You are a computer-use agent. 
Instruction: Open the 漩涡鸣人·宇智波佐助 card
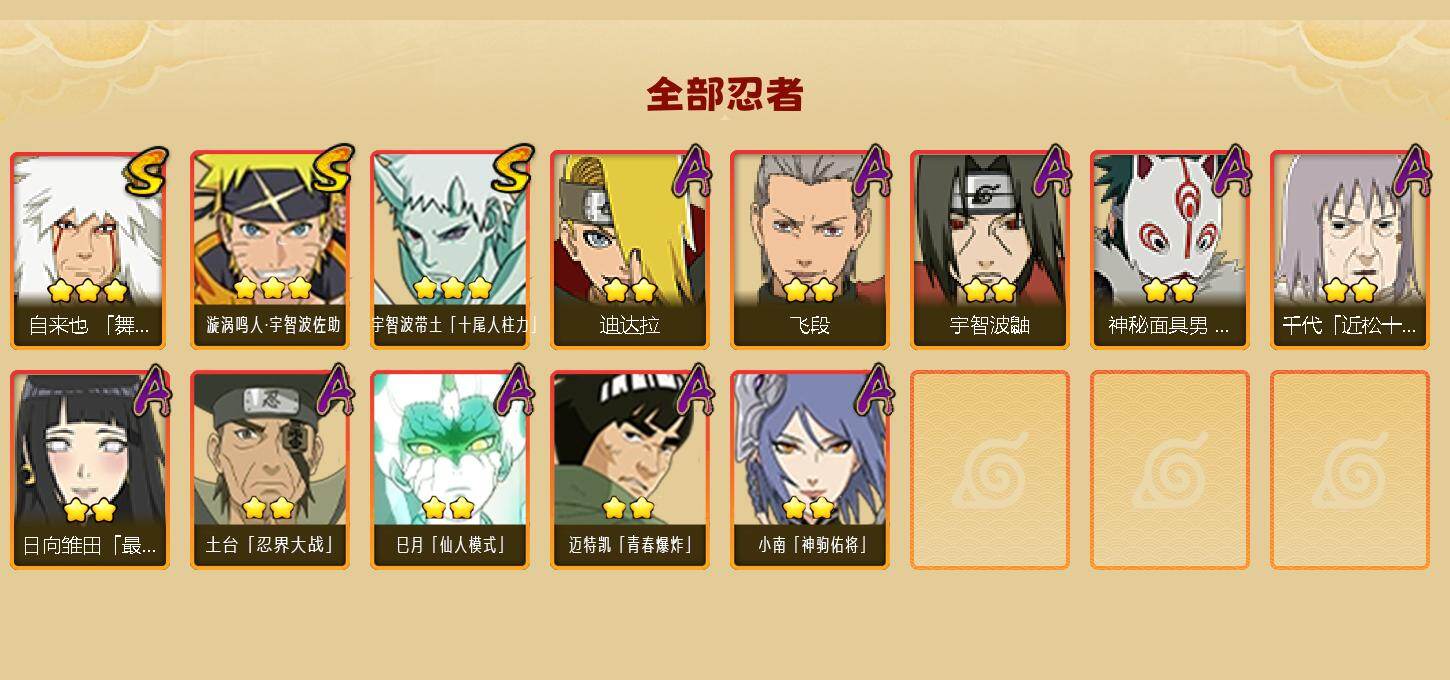270,250
